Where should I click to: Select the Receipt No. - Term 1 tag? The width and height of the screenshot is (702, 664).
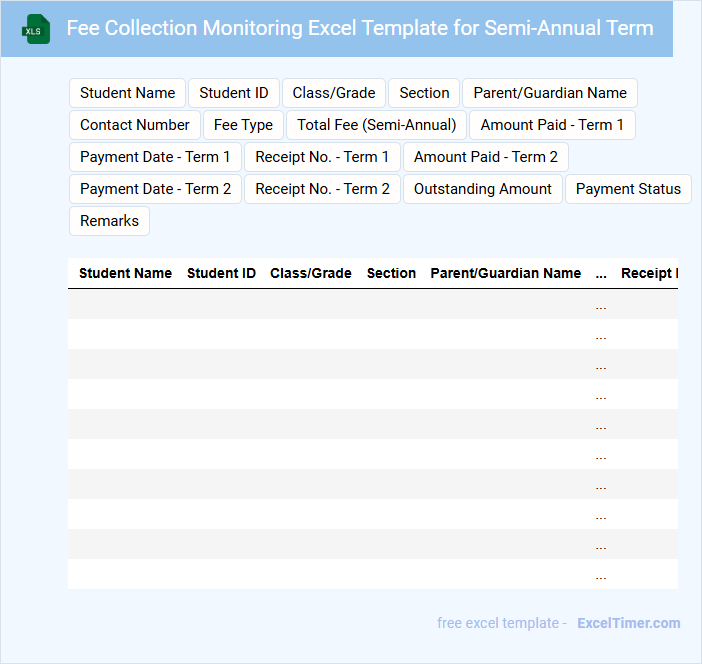coord(322,157)
